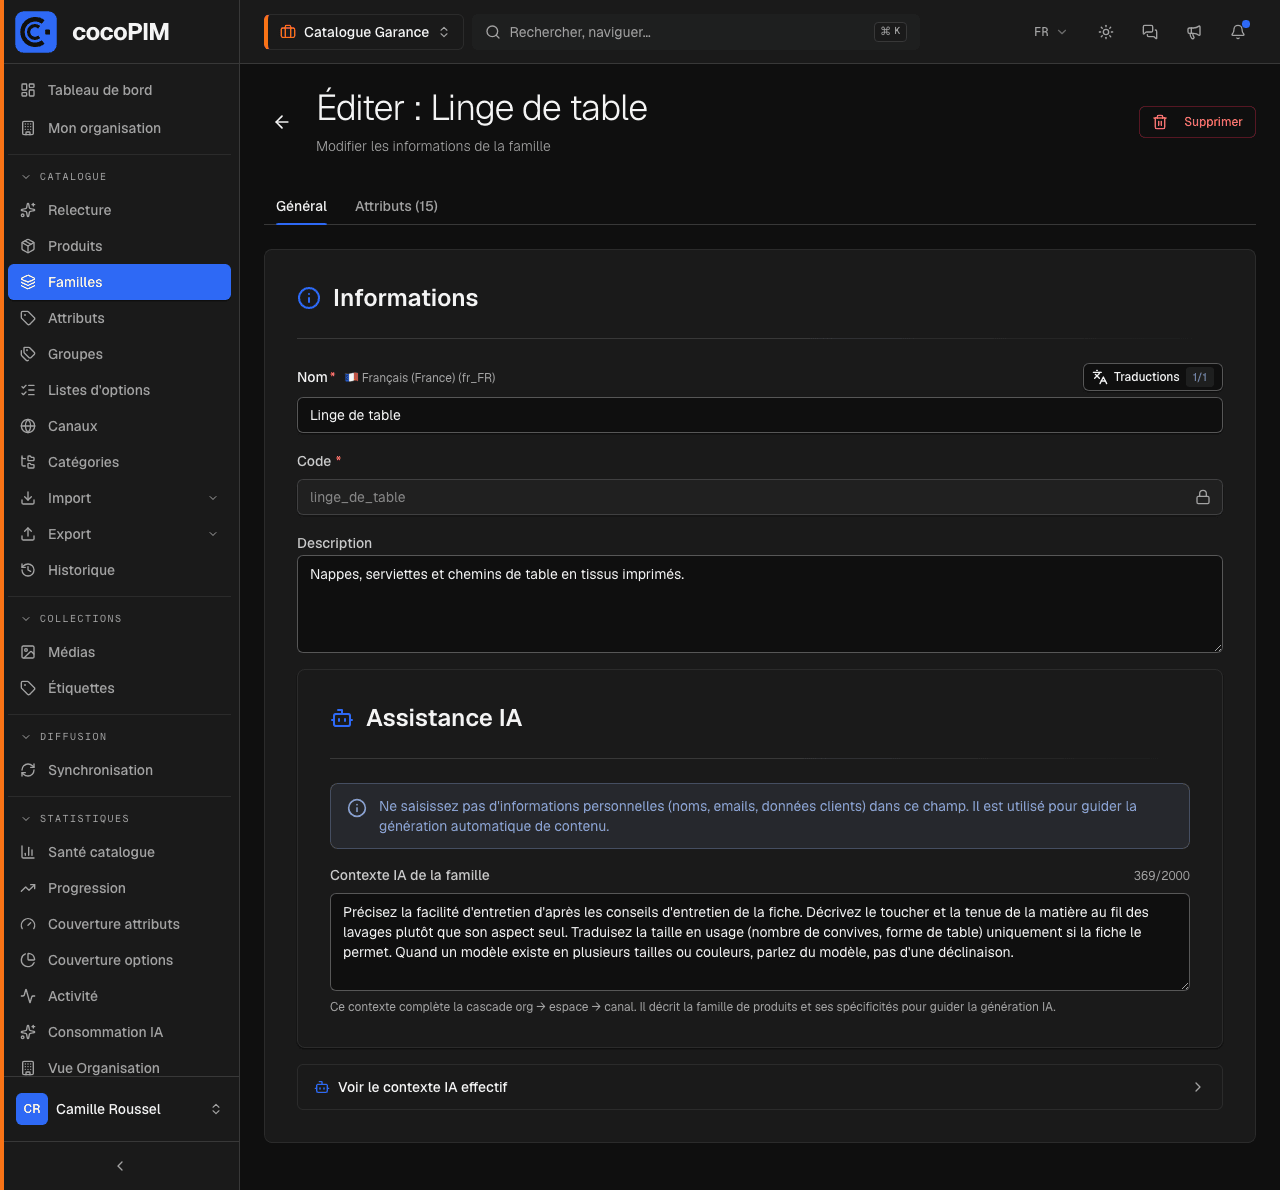Screen dimensions: 1280x1190
Task: Click the lock icon in the Code field
Action: click(1203, 497)
